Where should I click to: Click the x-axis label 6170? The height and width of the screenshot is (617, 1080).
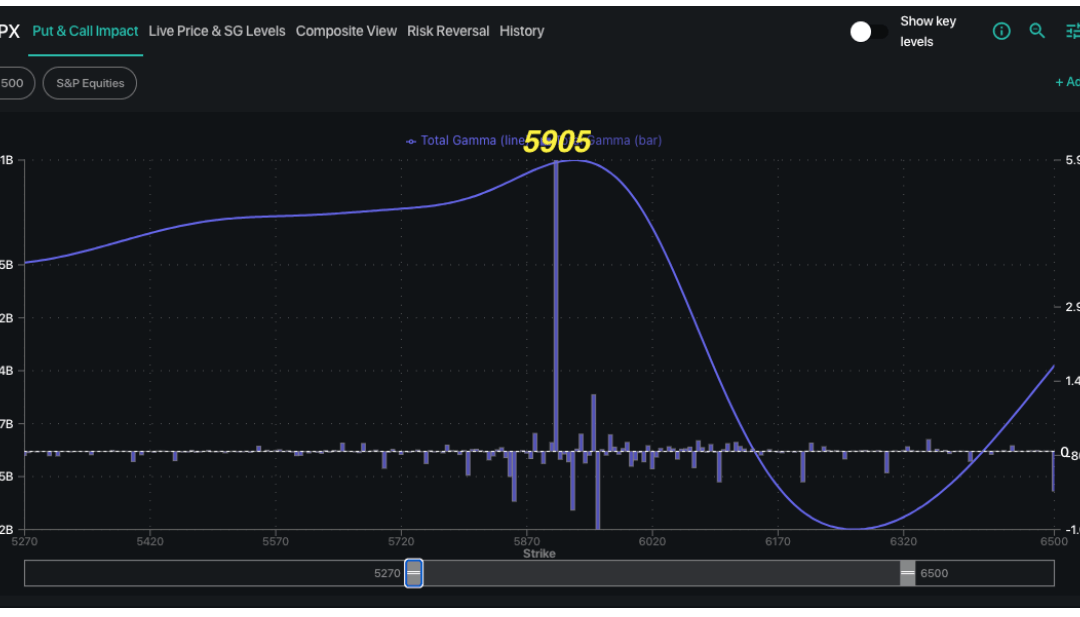778,541
